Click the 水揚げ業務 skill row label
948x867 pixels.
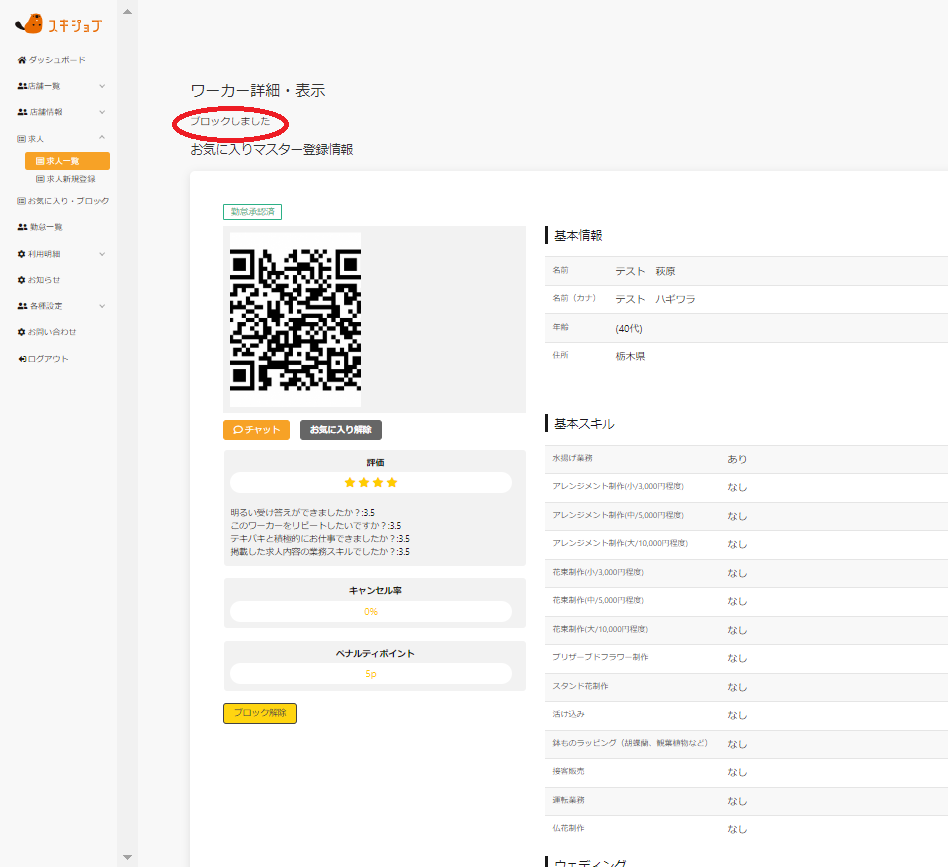(x=572, y=458)
